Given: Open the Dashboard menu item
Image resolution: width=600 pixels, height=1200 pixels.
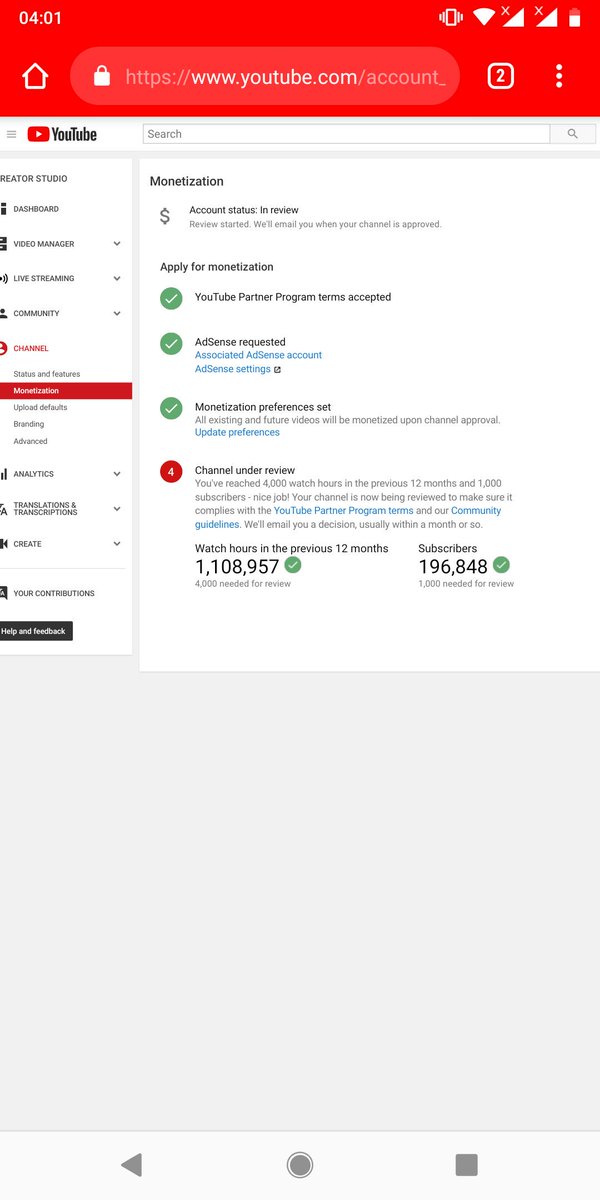Looking at the screenshot, I should click(36, 209).
